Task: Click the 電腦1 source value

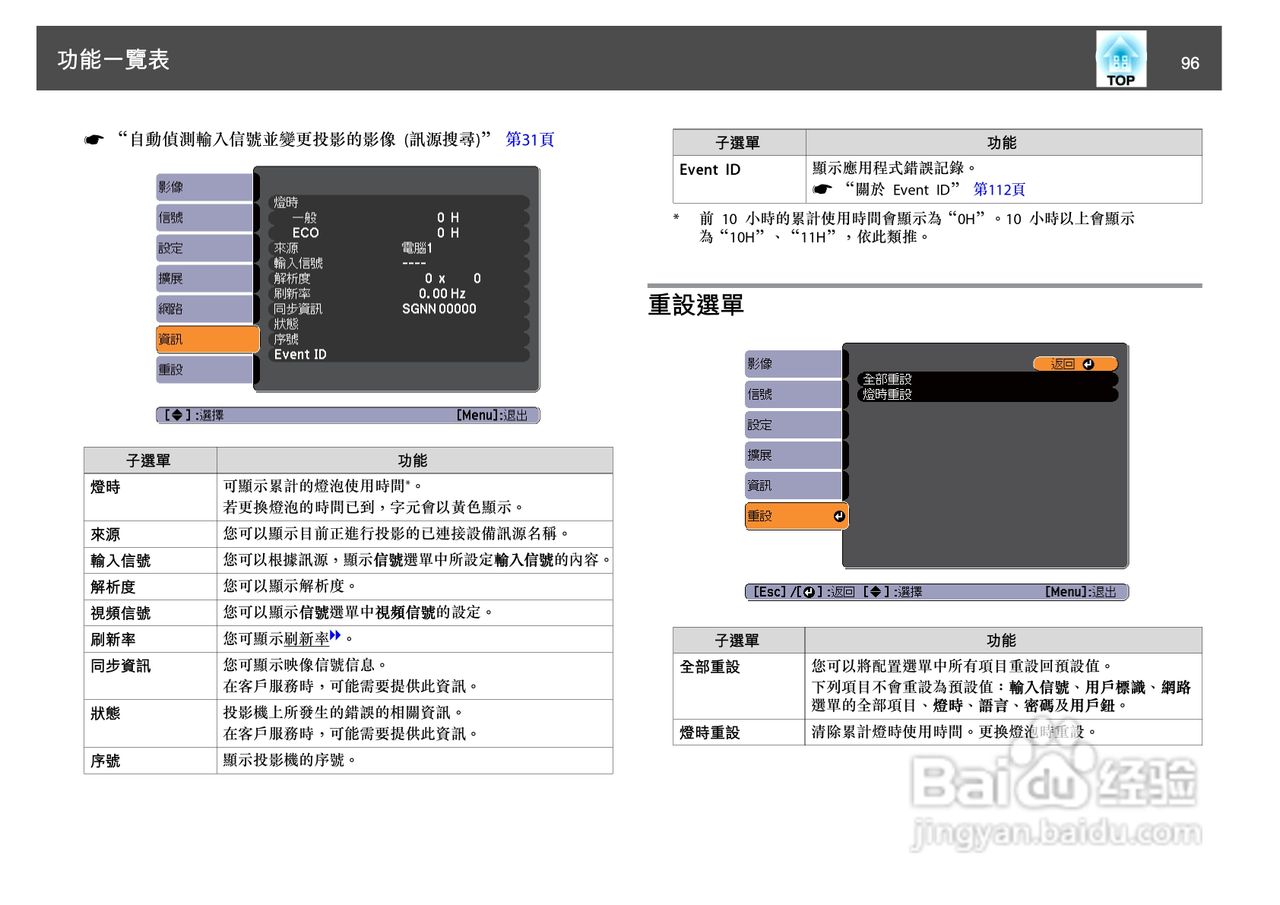Action: pyautogui.click(x=417, y=248)
